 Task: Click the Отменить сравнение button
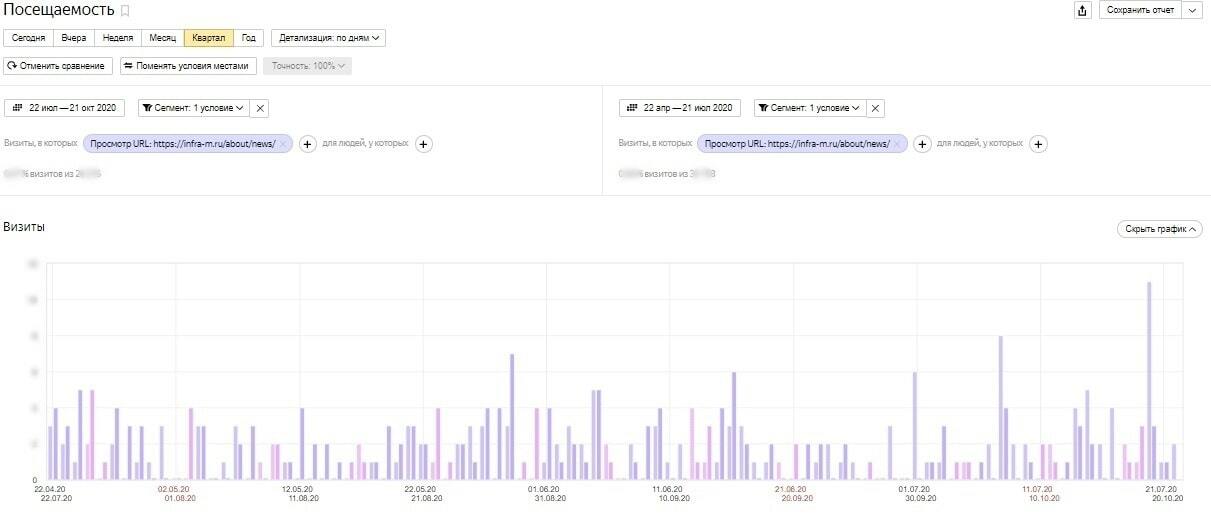click(x=59, y=66)
